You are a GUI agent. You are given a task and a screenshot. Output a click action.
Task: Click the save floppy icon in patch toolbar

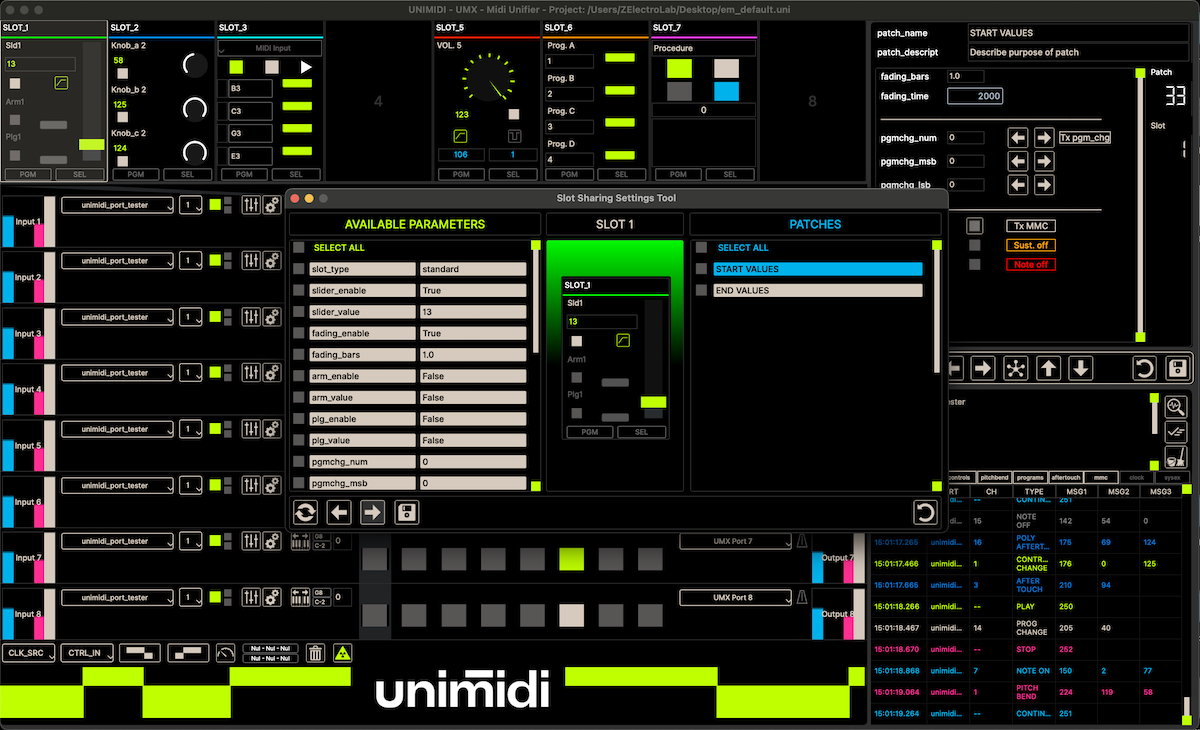(x=1177, y=368)
